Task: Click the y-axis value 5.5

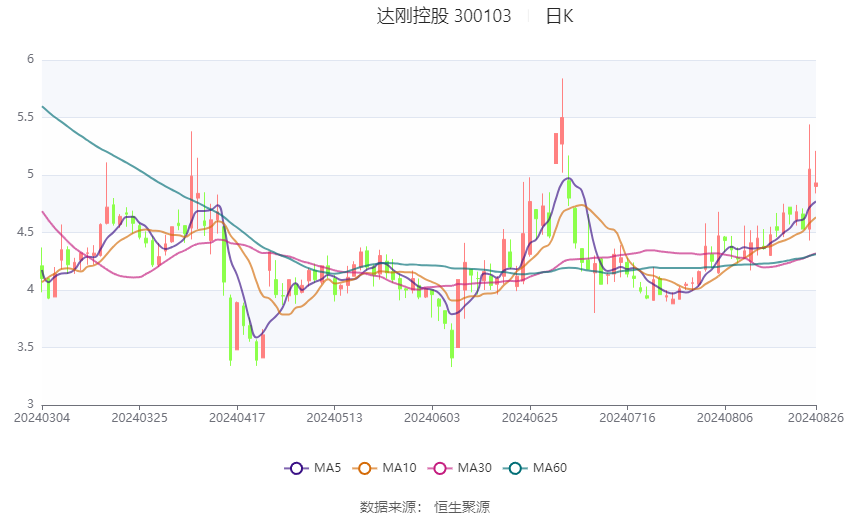Action: (x=25, y=117)
